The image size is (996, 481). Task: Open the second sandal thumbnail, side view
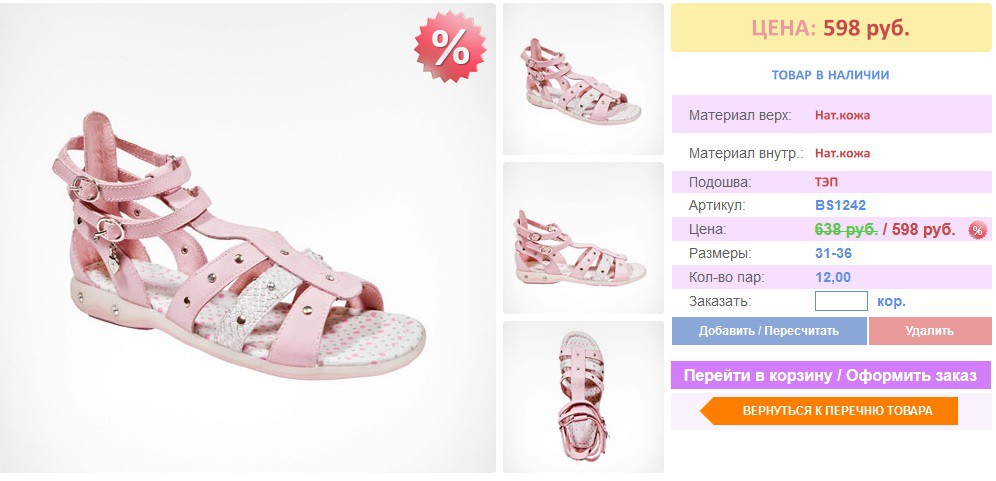click(583, 238)
